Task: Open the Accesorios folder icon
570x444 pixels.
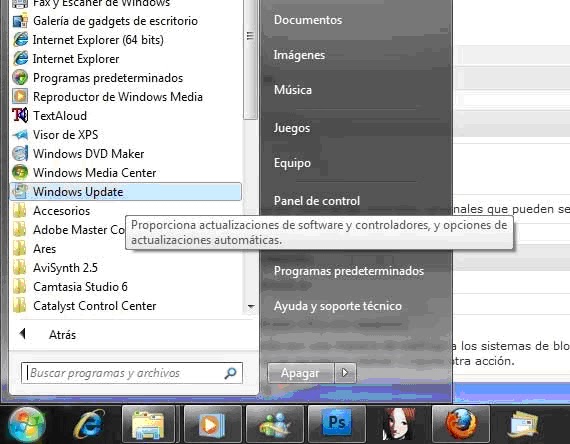Action: [x=20, y=211]
